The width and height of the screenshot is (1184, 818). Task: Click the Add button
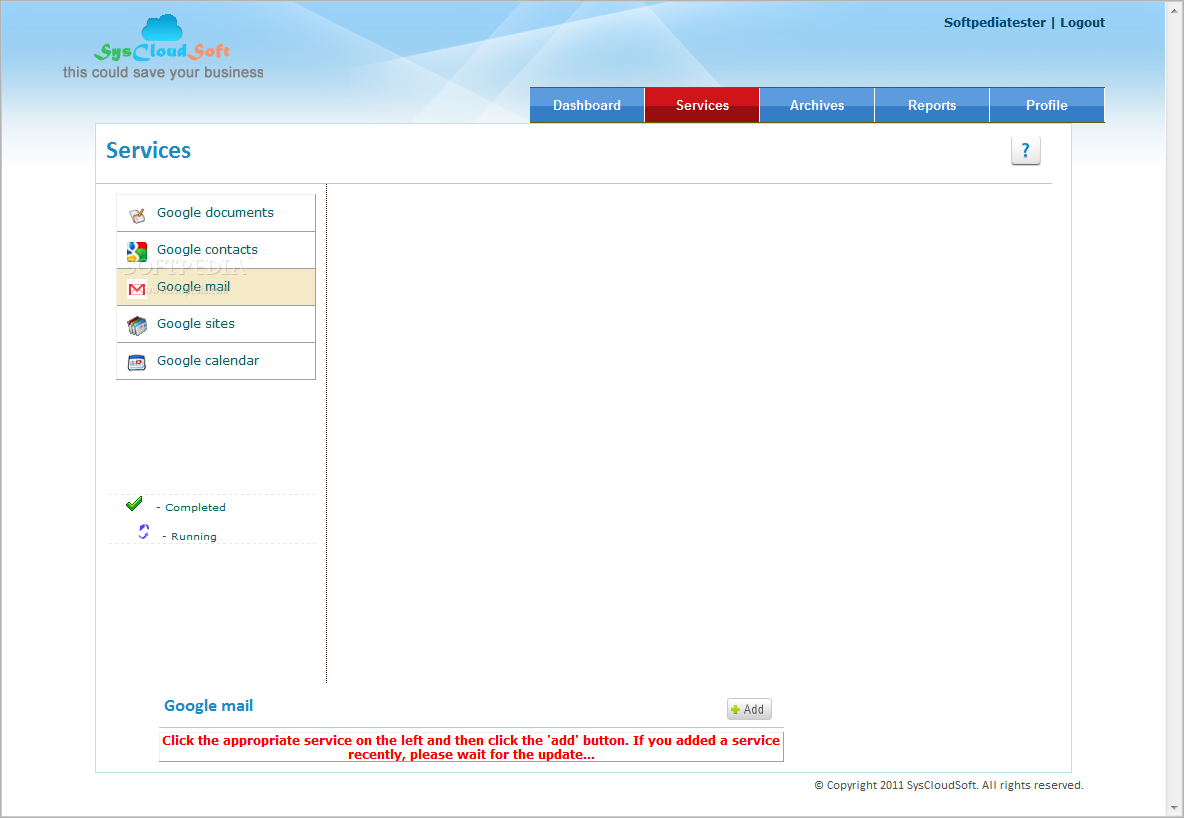pos(749,709)
